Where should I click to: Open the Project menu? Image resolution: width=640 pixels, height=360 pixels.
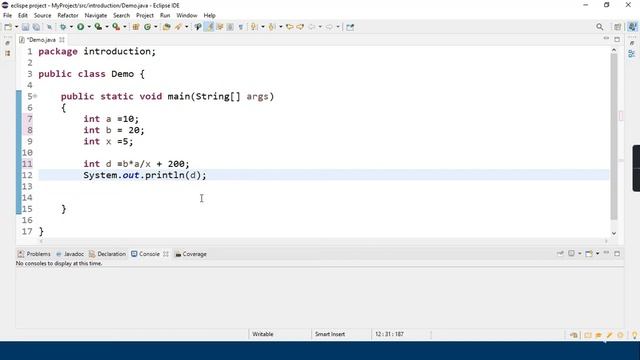(x=145, y=16)
